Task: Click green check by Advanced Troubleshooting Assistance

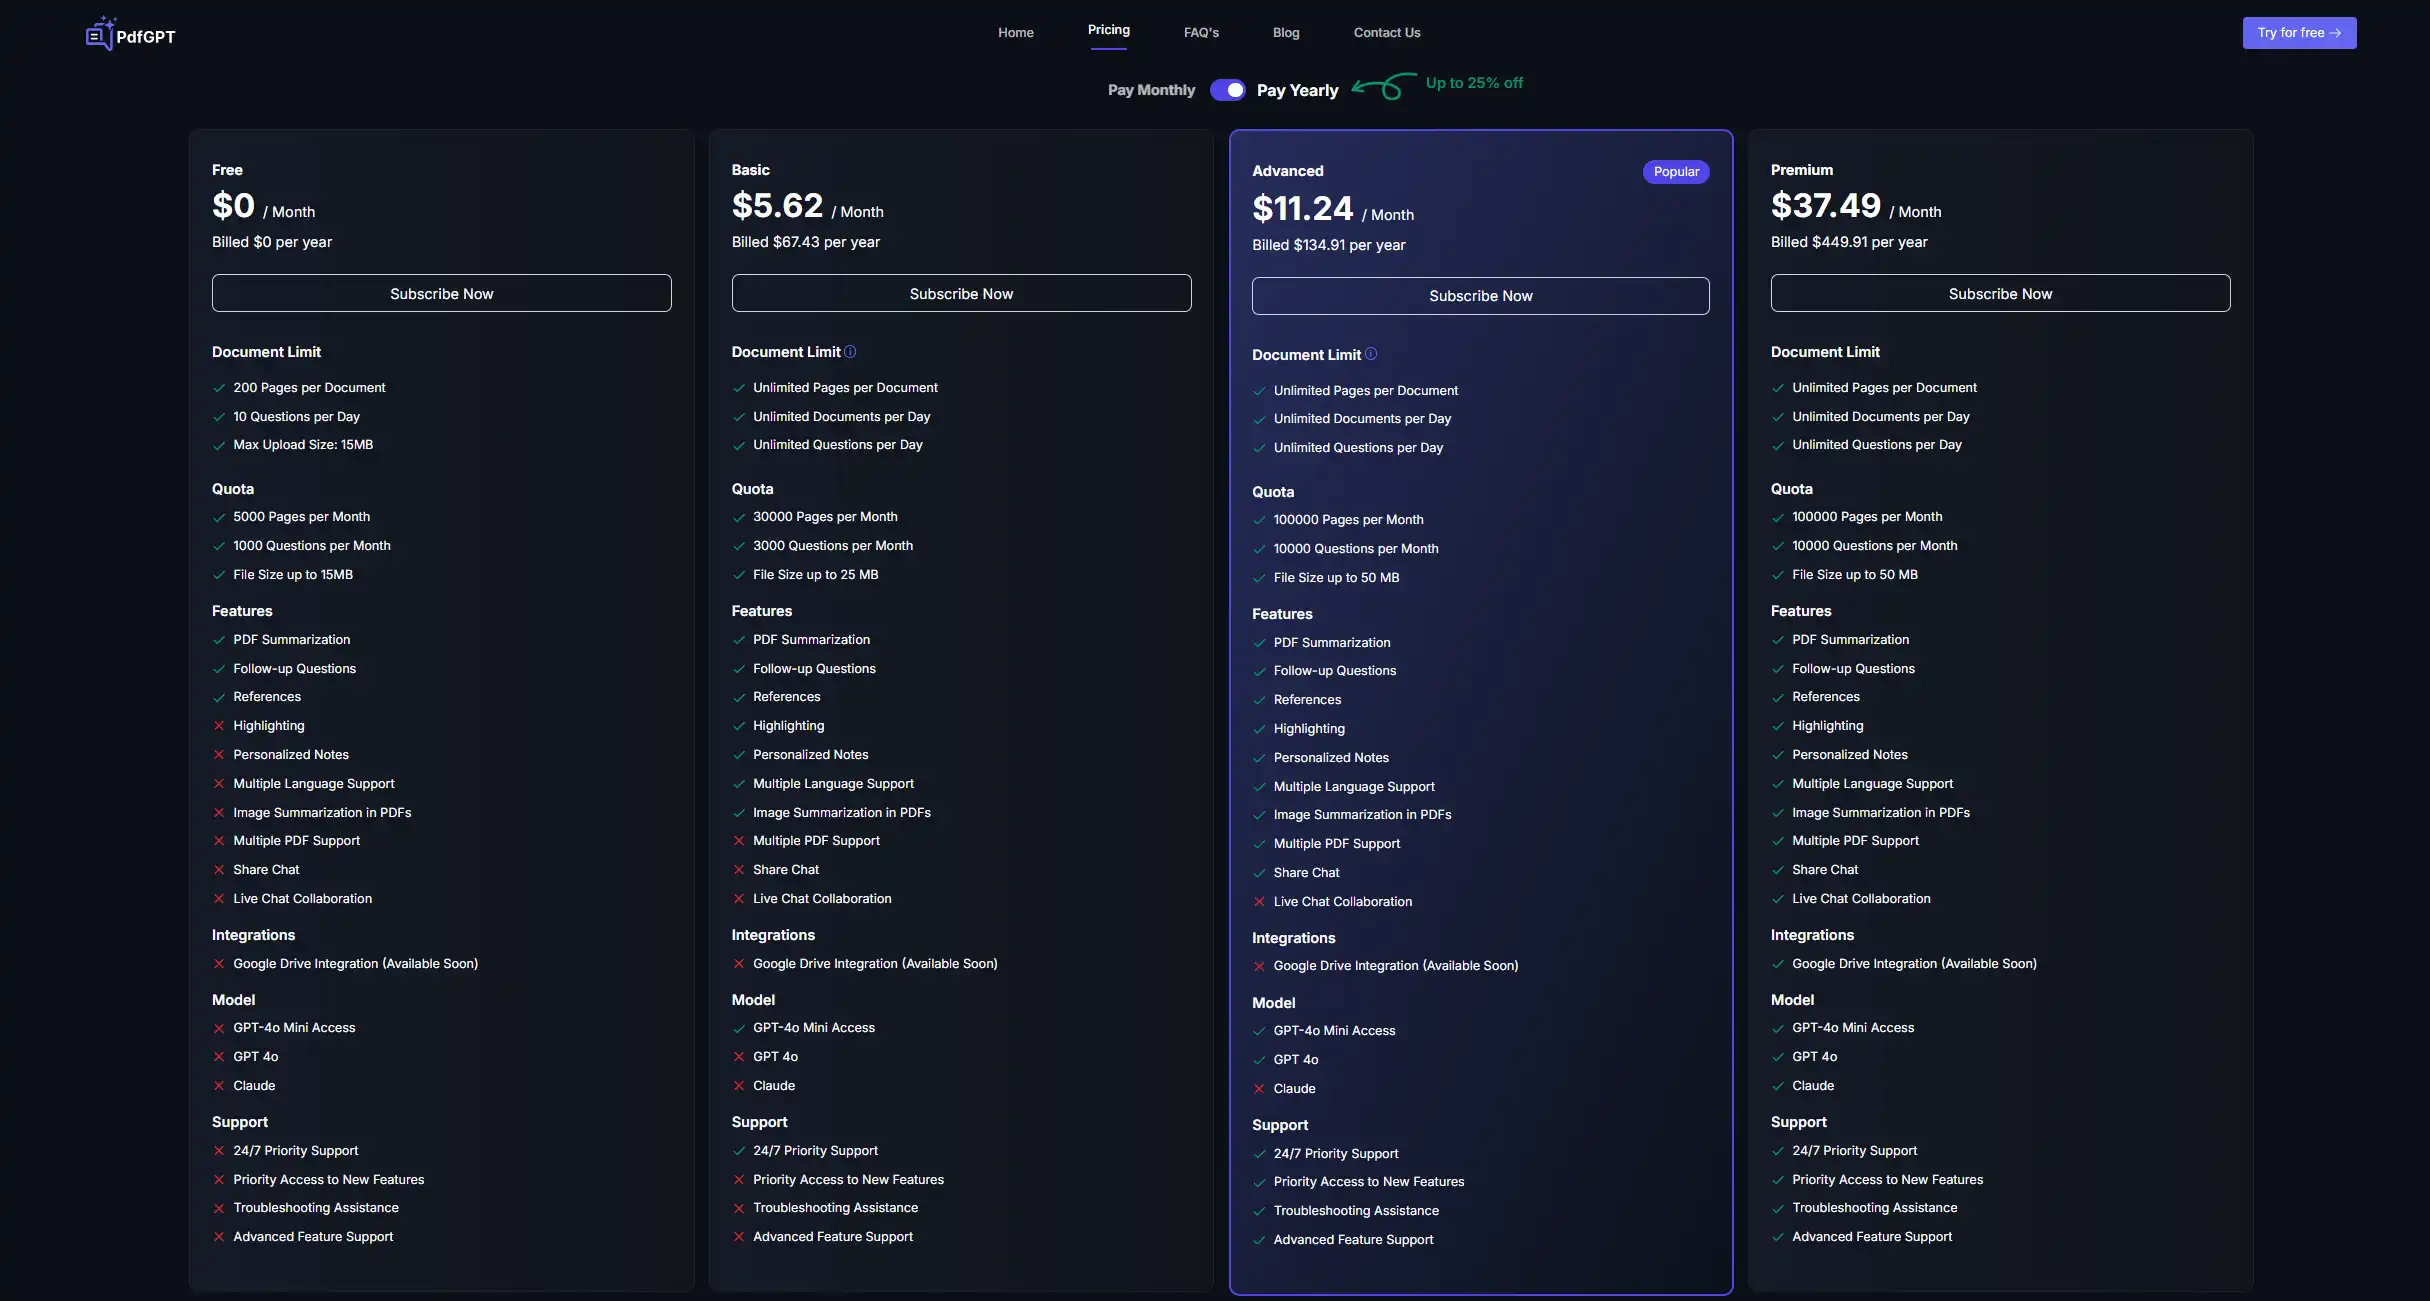Action: tap(1259, 1211)
